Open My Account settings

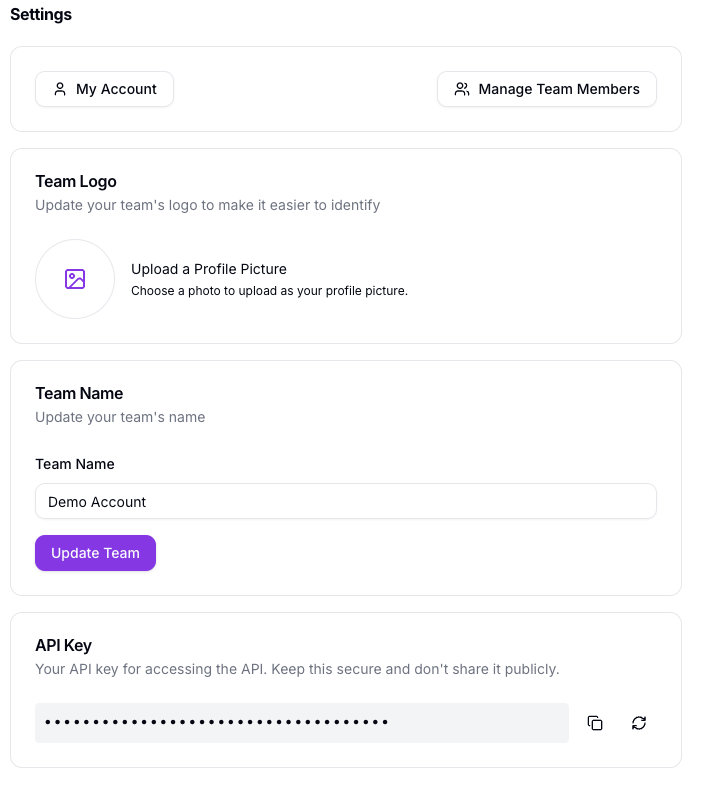(x=105, y=89)
